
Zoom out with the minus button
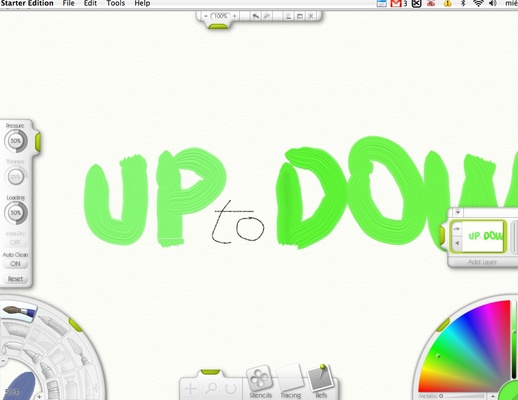coord(206,16)
